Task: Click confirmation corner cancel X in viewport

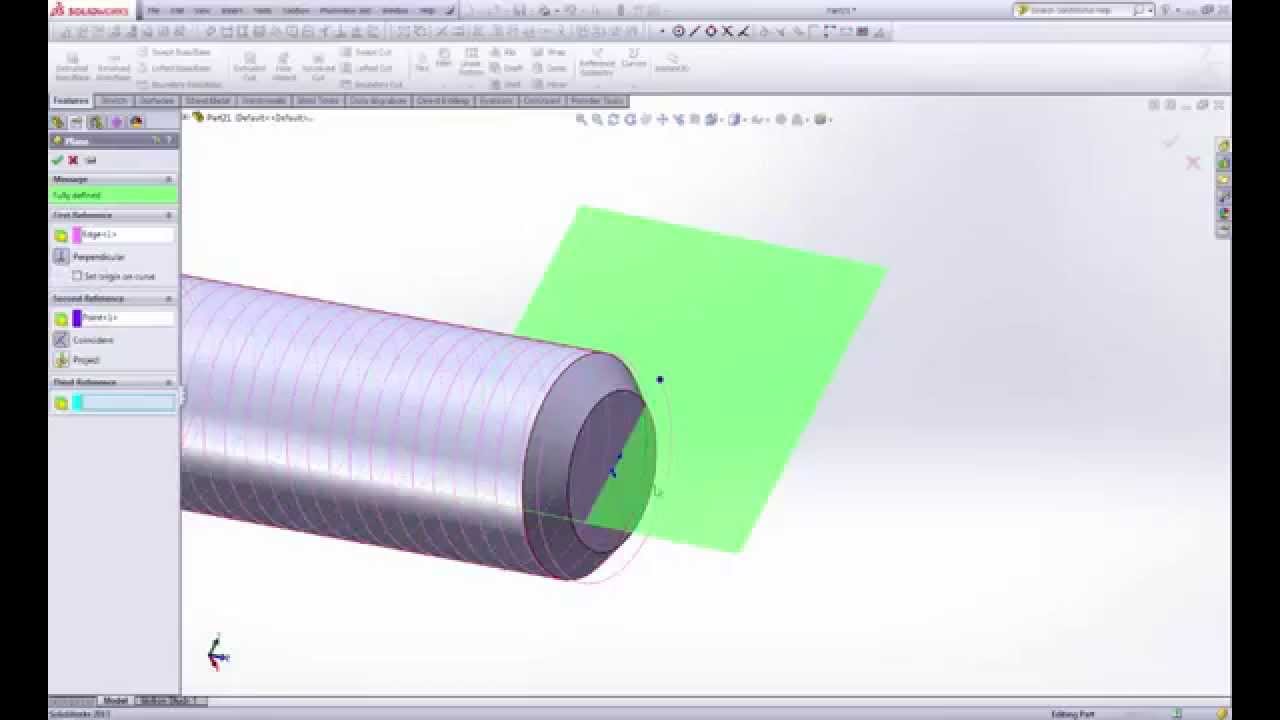Action: (1193, 162)
